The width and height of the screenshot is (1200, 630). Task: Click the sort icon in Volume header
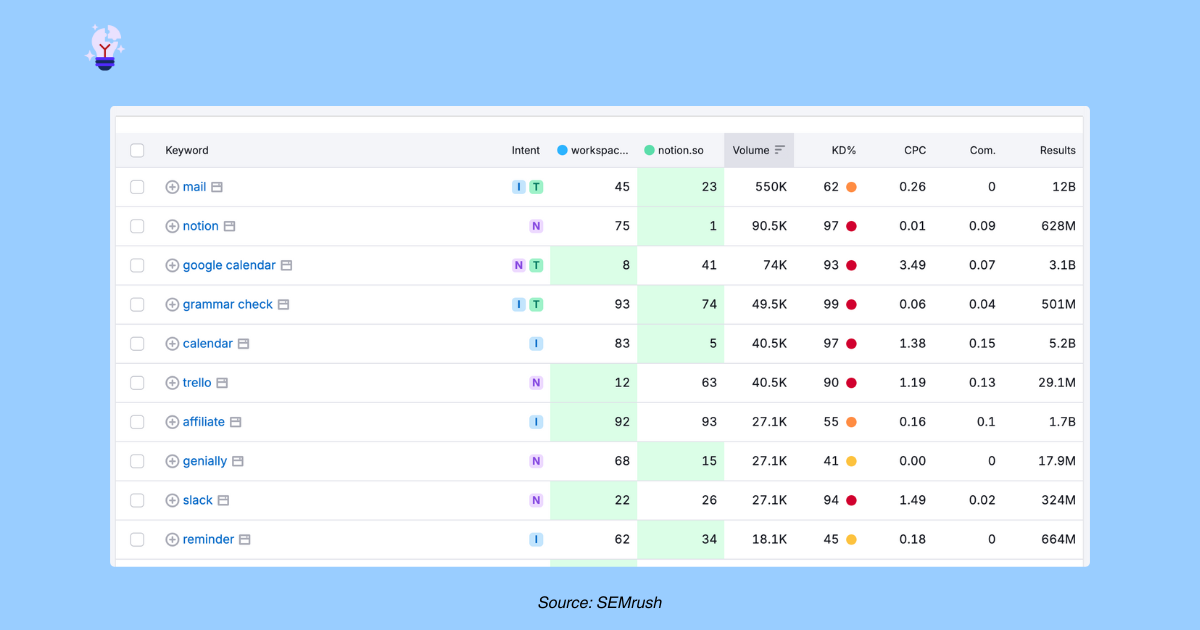point(780,150)
